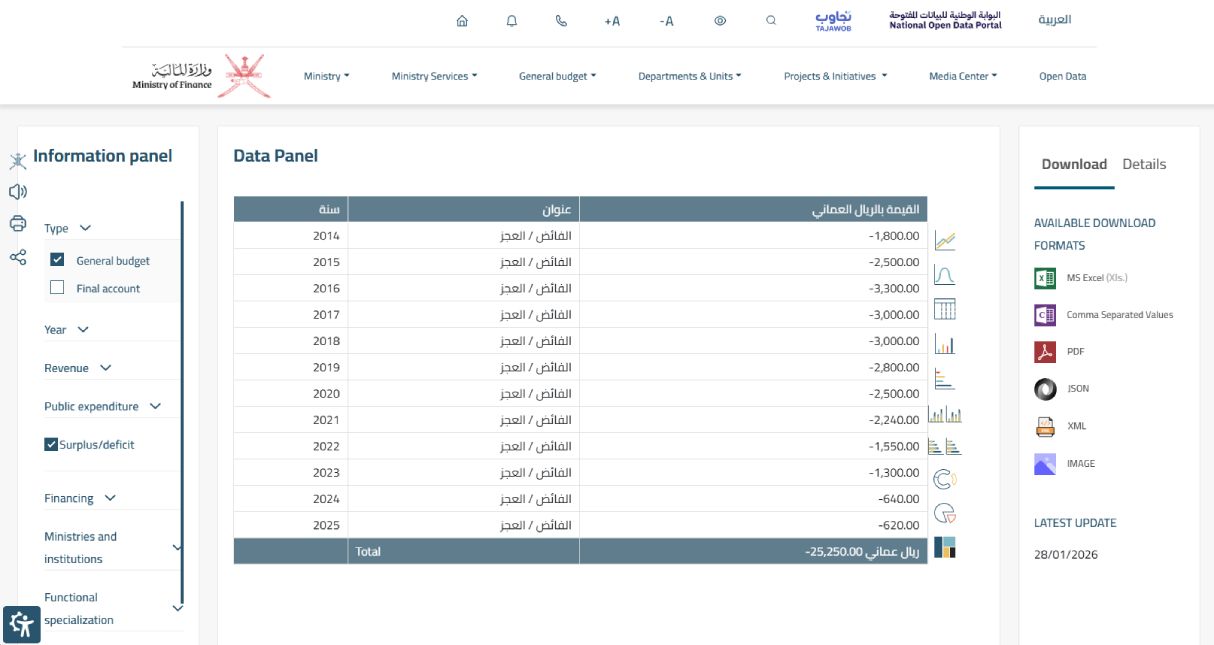Screen dimensions: 1214x645
Task: Expand the Year filter section
Action: tap(67, 329)
